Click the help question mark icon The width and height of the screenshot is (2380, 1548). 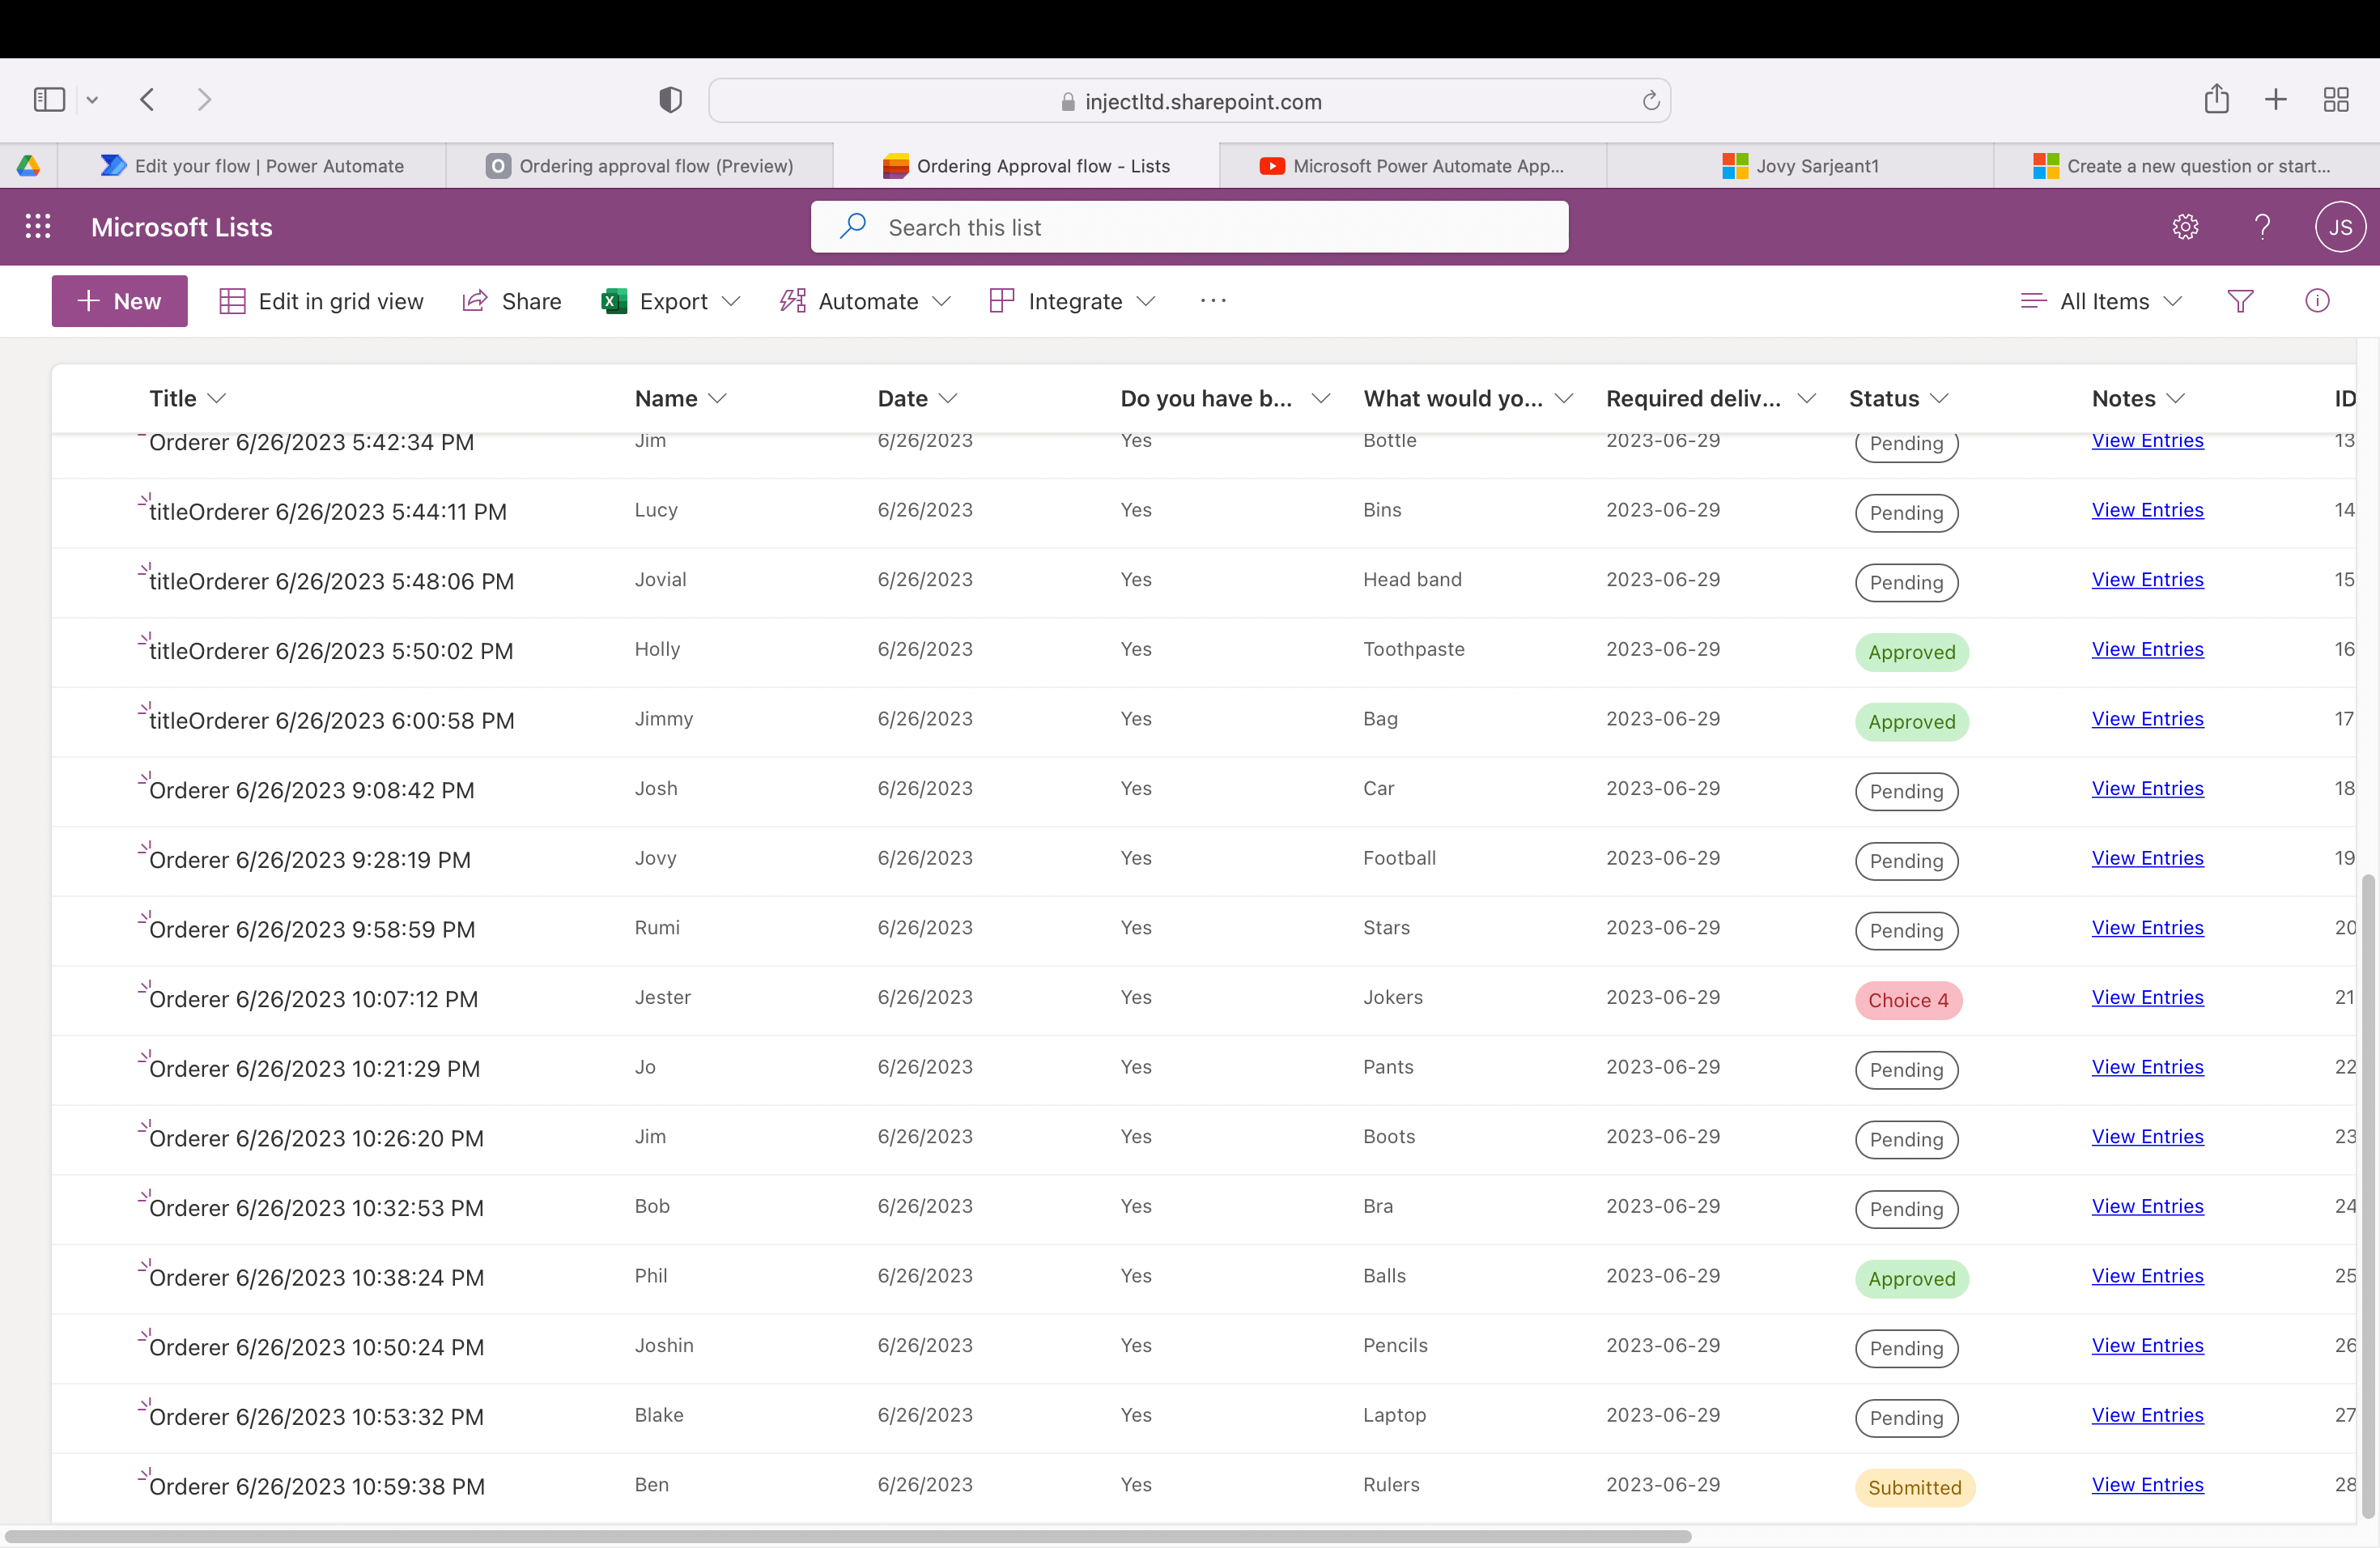(2262, 227)
